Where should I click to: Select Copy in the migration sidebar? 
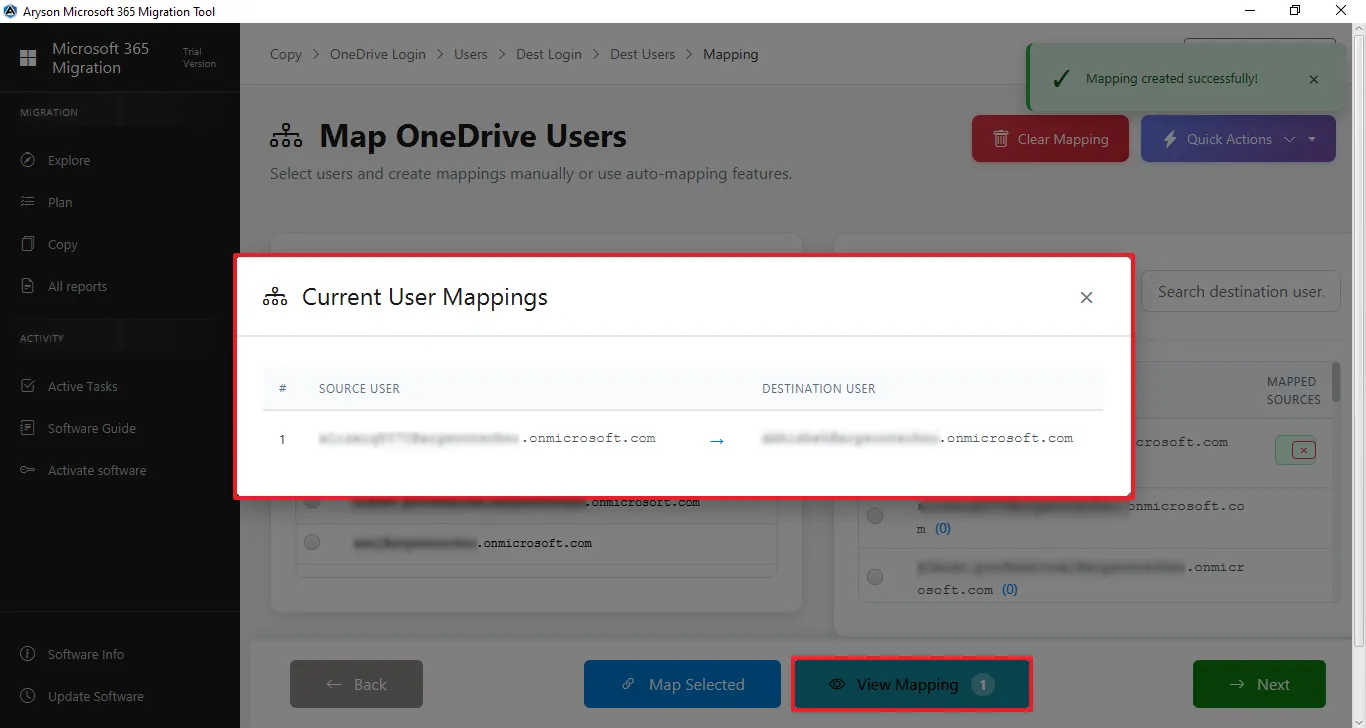(61, 244)
